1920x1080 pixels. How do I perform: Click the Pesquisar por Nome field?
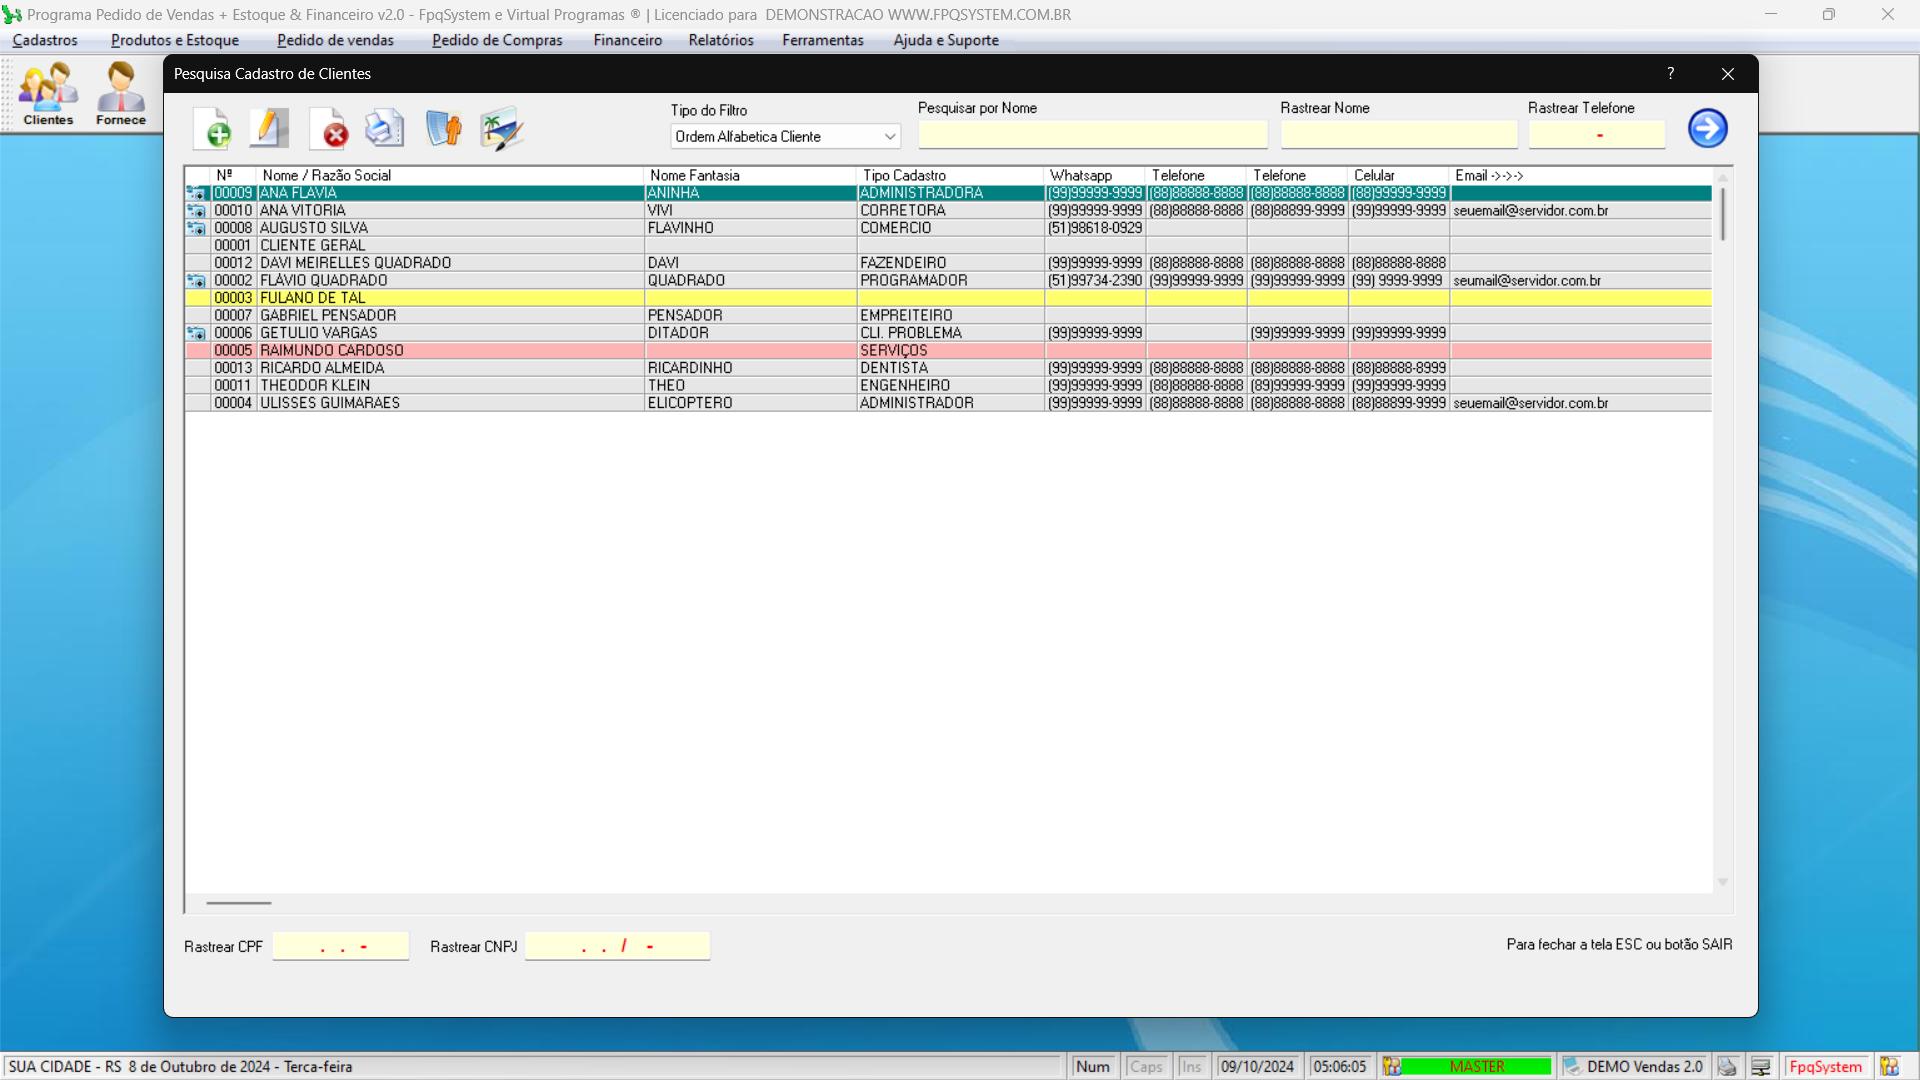[x=1093, y=135]
